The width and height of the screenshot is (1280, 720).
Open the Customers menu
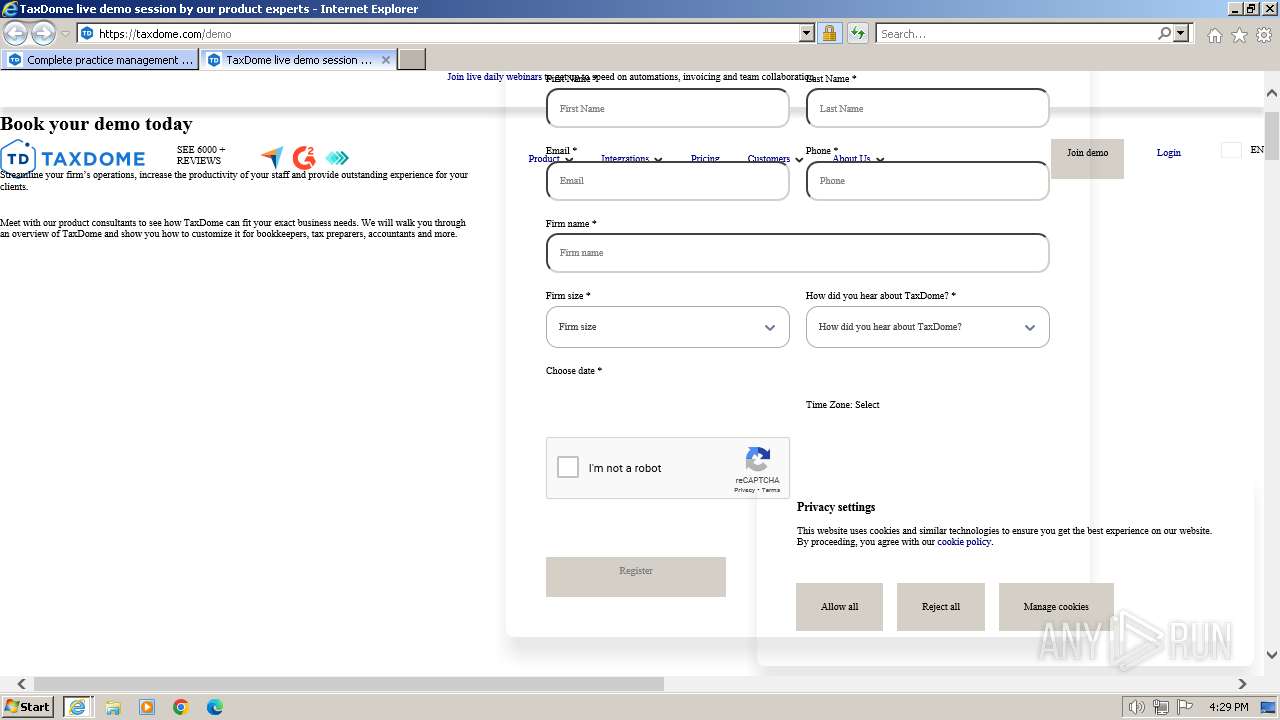[775, 159]
